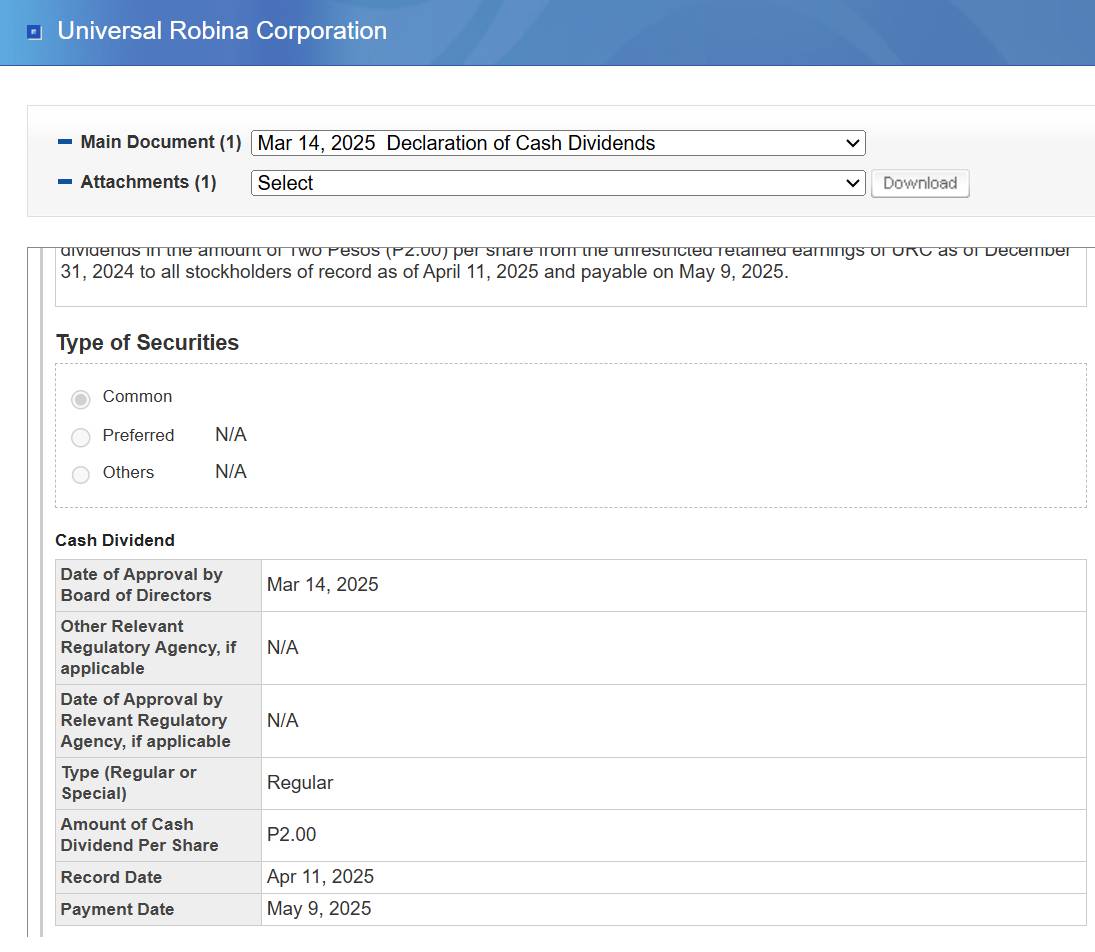Select the Others radio button

pyautogui.click(x=81, y=475)
